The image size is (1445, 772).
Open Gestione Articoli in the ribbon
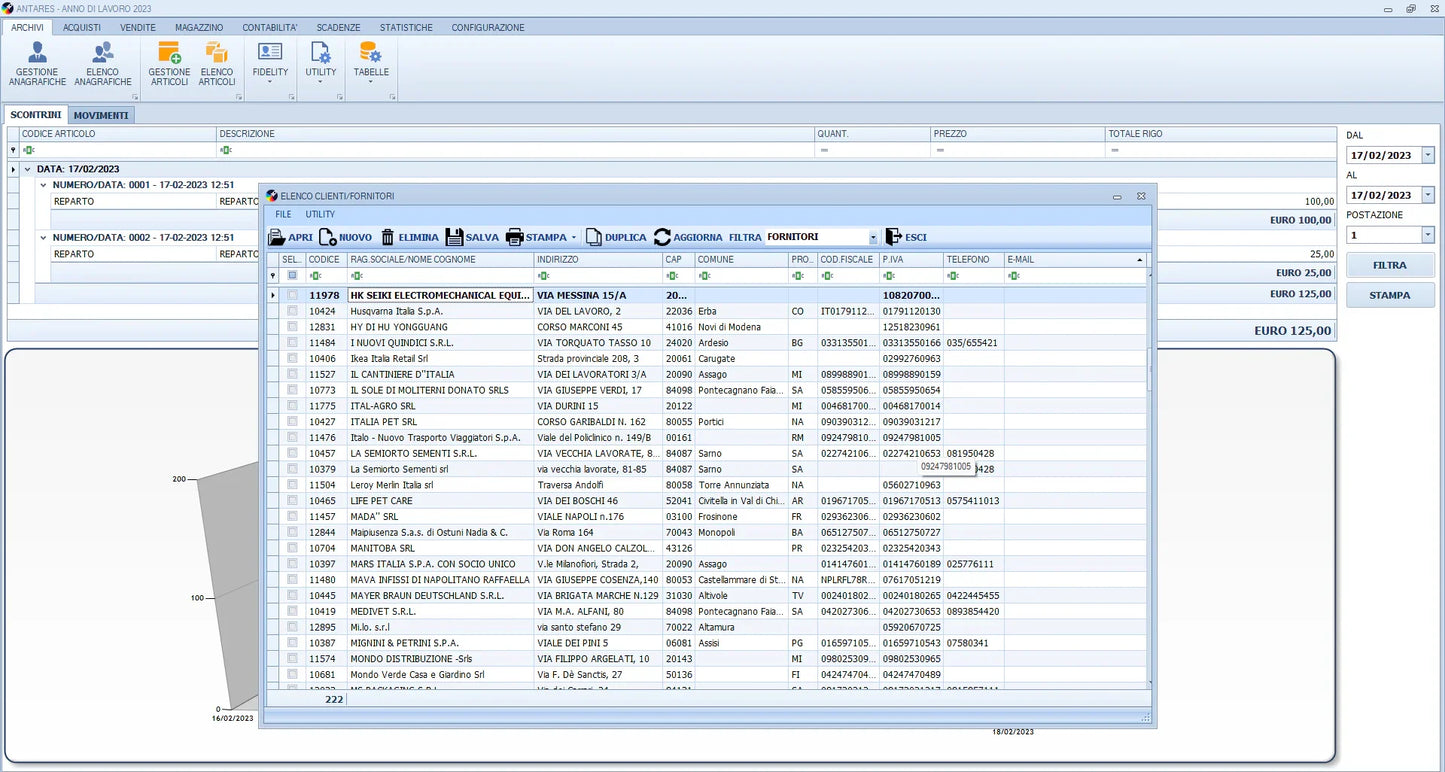(x=169, y=65)
